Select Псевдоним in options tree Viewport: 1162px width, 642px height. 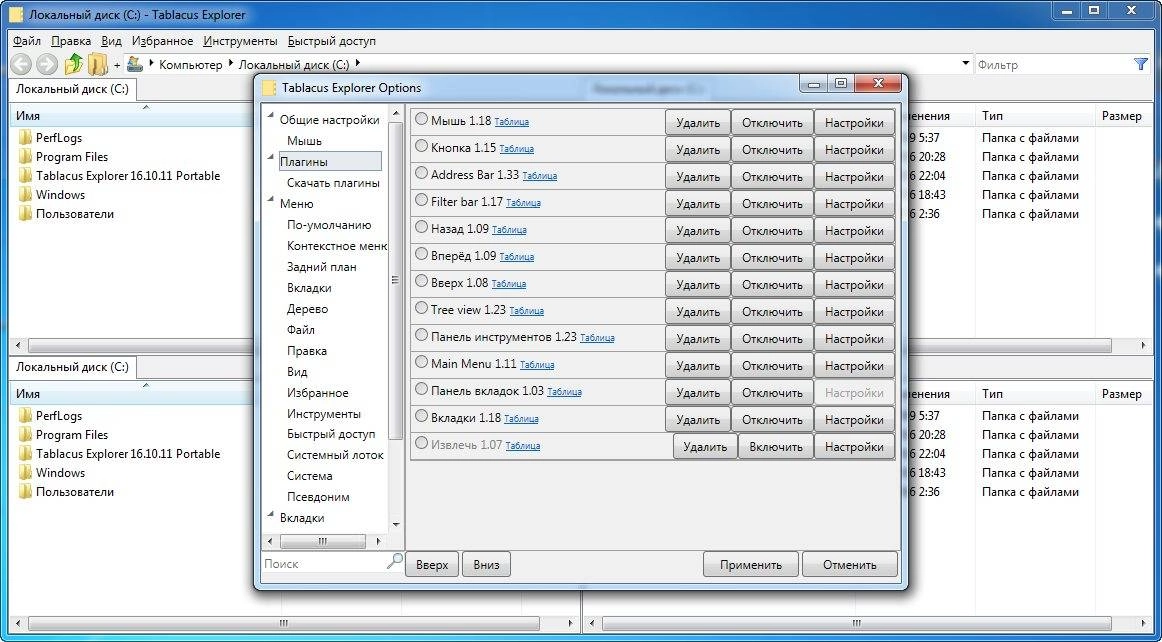pyautogui.click(x=318, y=497)
